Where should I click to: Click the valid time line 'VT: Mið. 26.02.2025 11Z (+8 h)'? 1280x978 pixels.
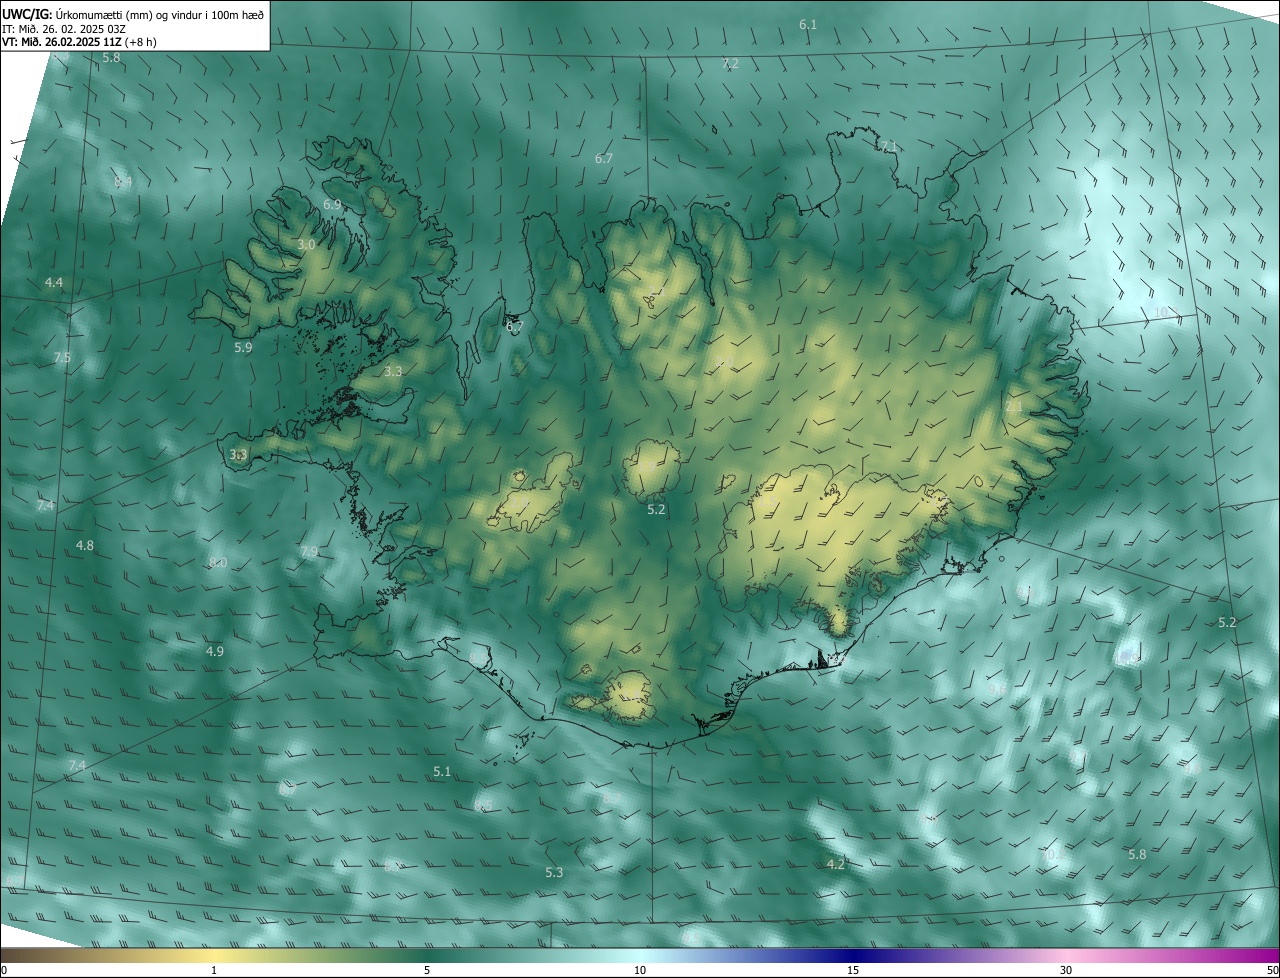[79, 42]
